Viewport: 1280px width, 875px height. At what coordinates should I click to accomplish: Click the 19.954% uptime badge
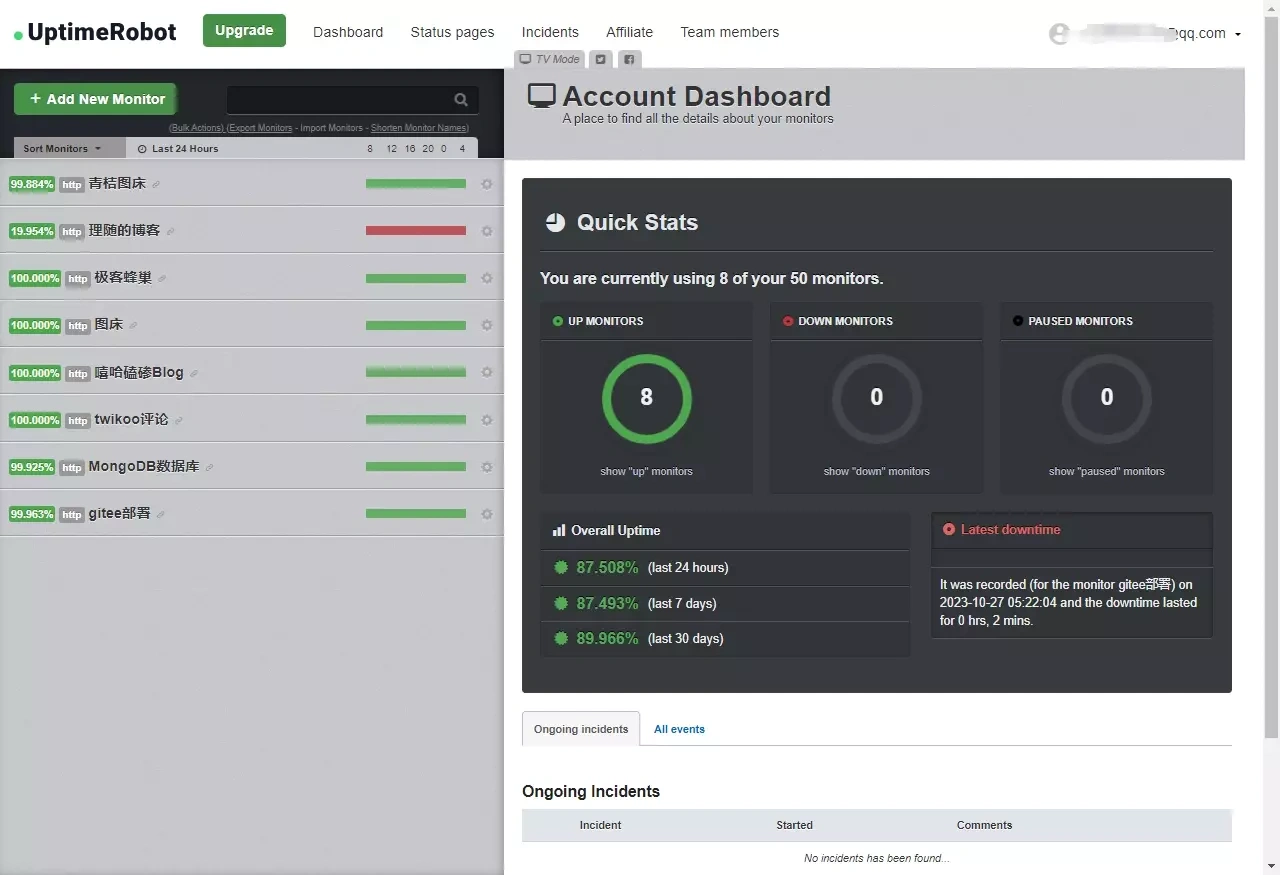pos(32,231)
